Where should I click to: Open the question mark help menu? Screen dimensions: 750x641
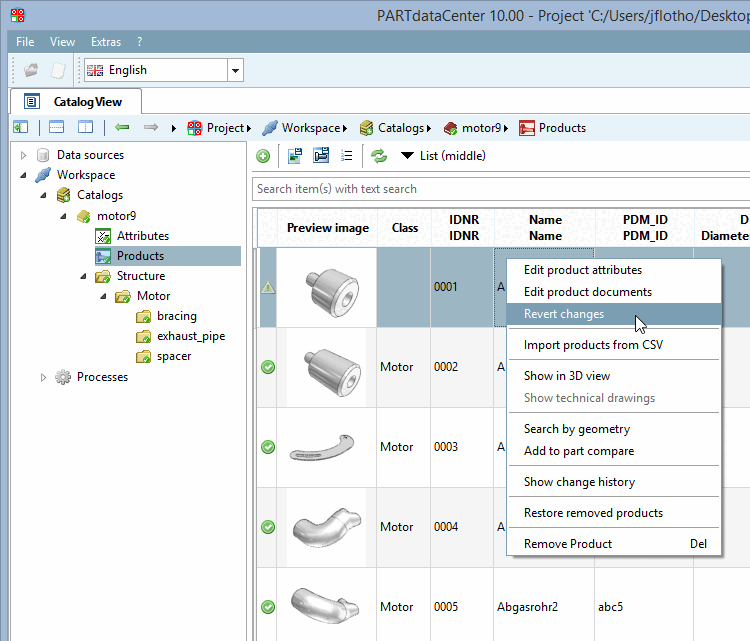pyautogui.click(x=139, y=42)
